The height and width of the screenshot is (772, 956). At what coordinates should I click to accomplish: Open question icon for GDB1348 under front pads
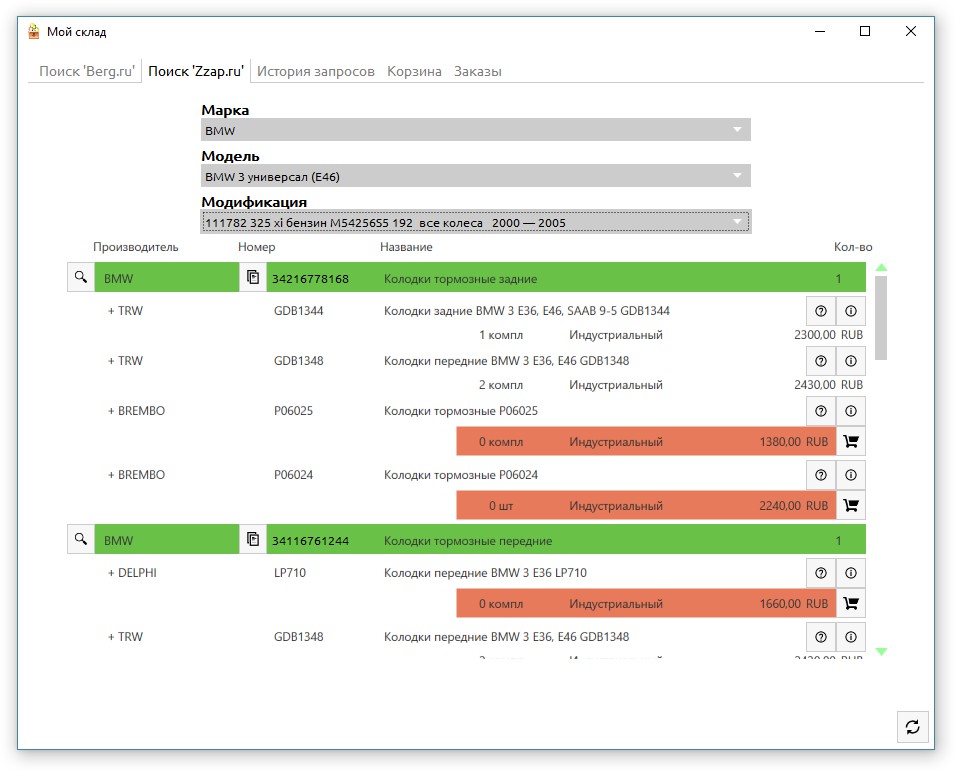[x=821, y=637]
